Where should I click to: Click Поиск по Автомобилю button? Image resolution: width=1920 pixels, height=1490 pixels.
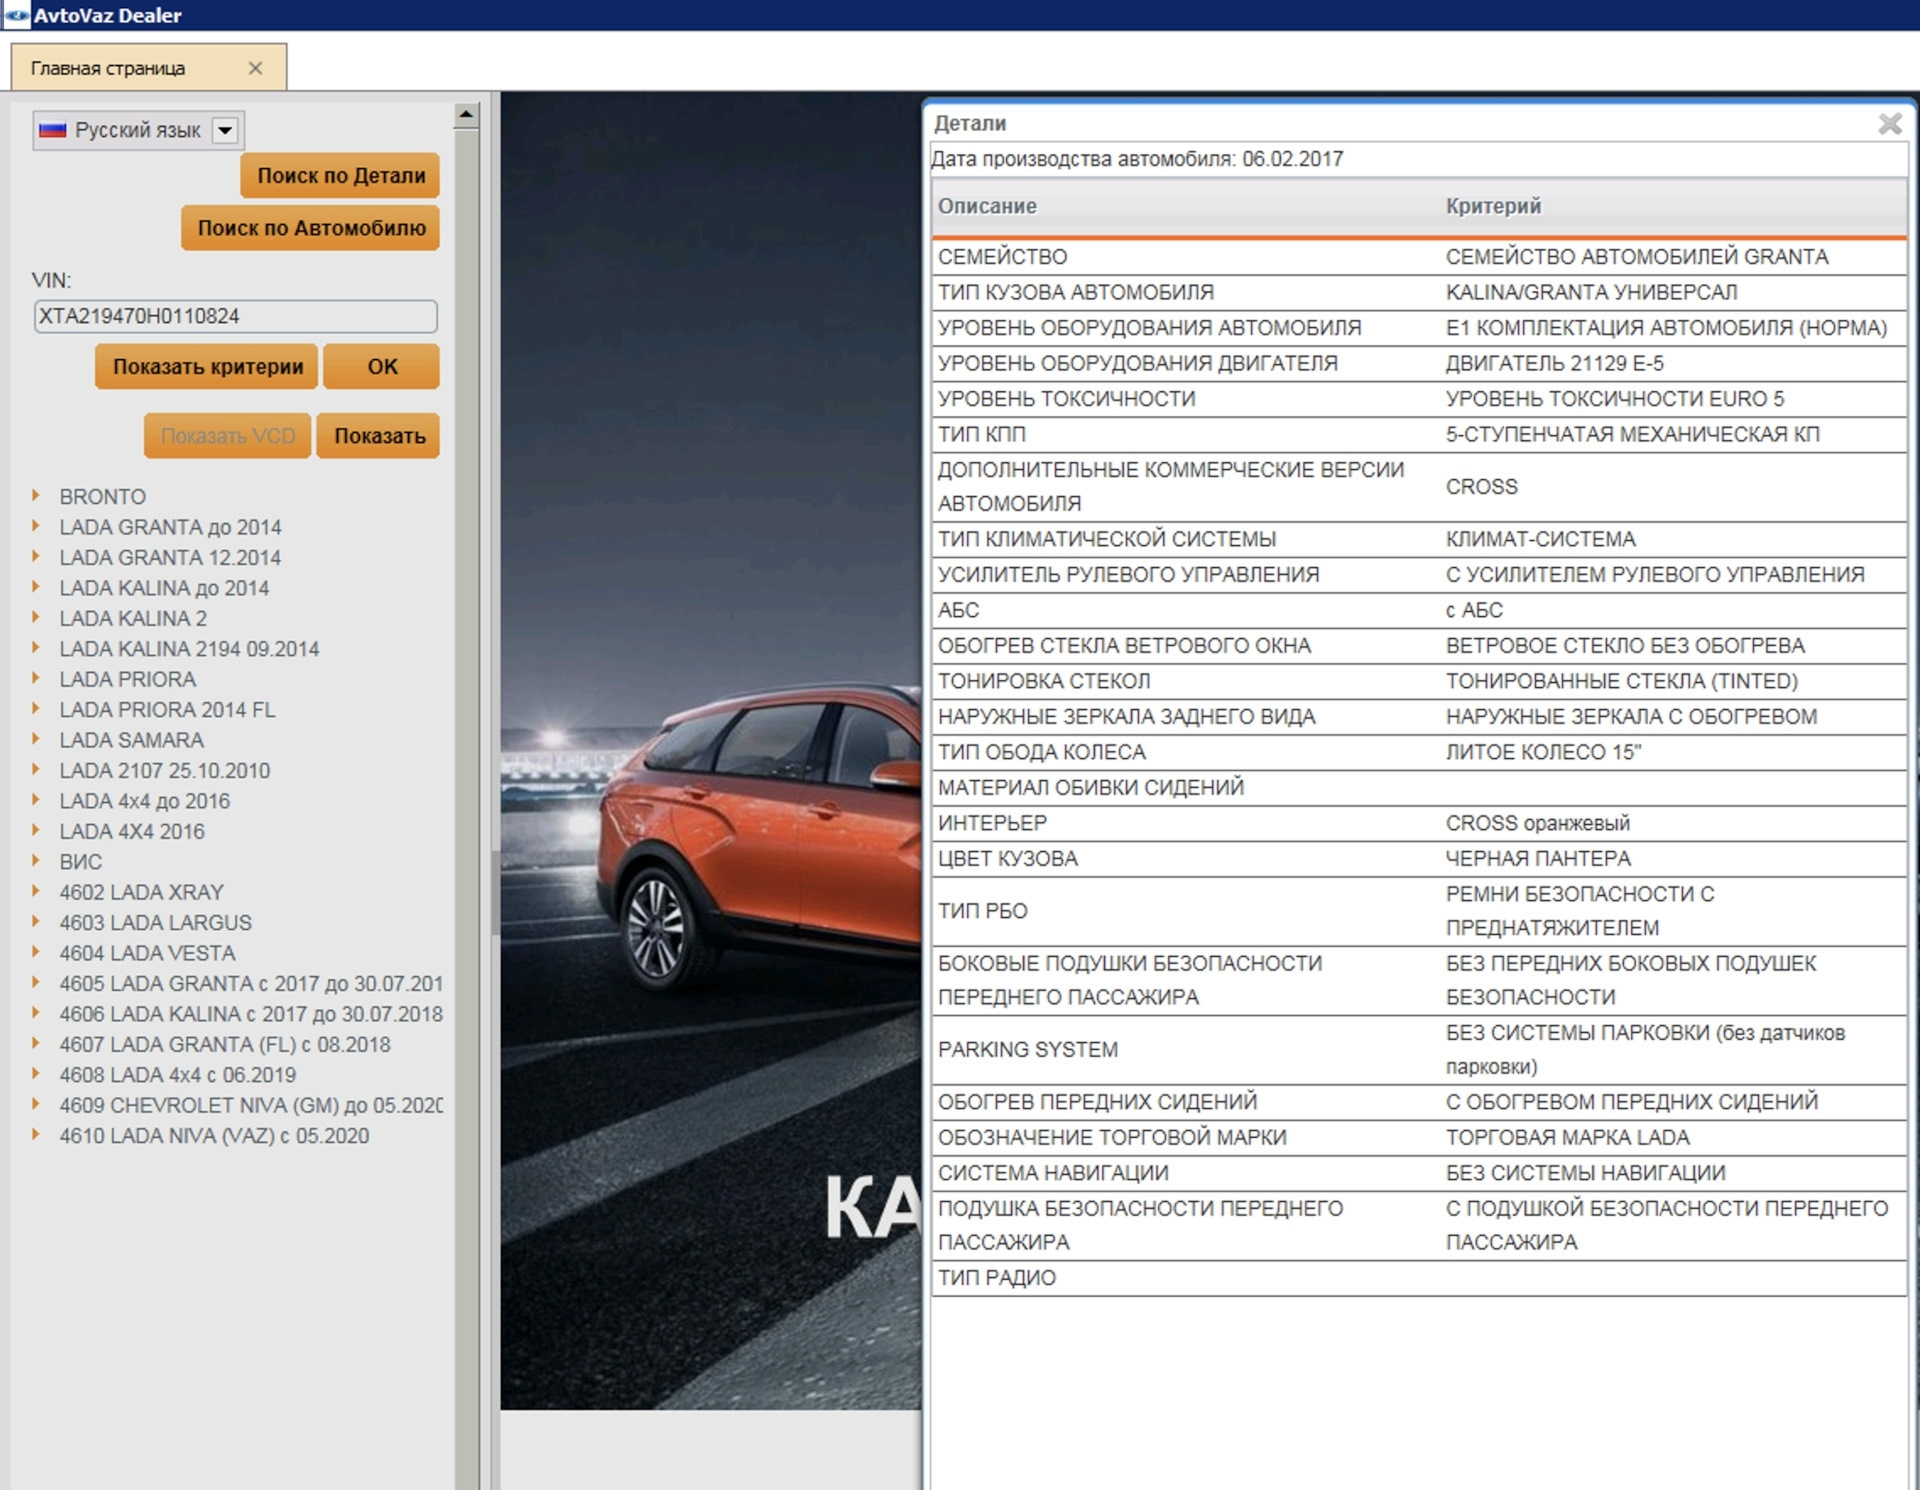pyautogui.click(x=311, y=228)
